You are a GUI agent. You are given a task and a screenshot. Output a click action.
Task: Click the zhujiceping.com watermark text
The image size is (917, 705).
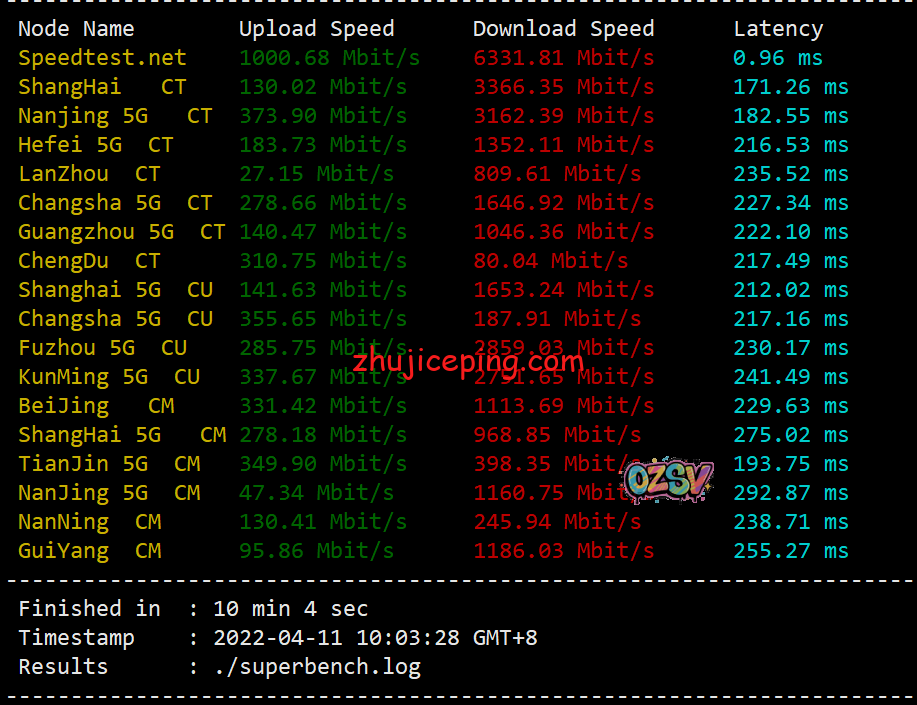coord(468,362)
